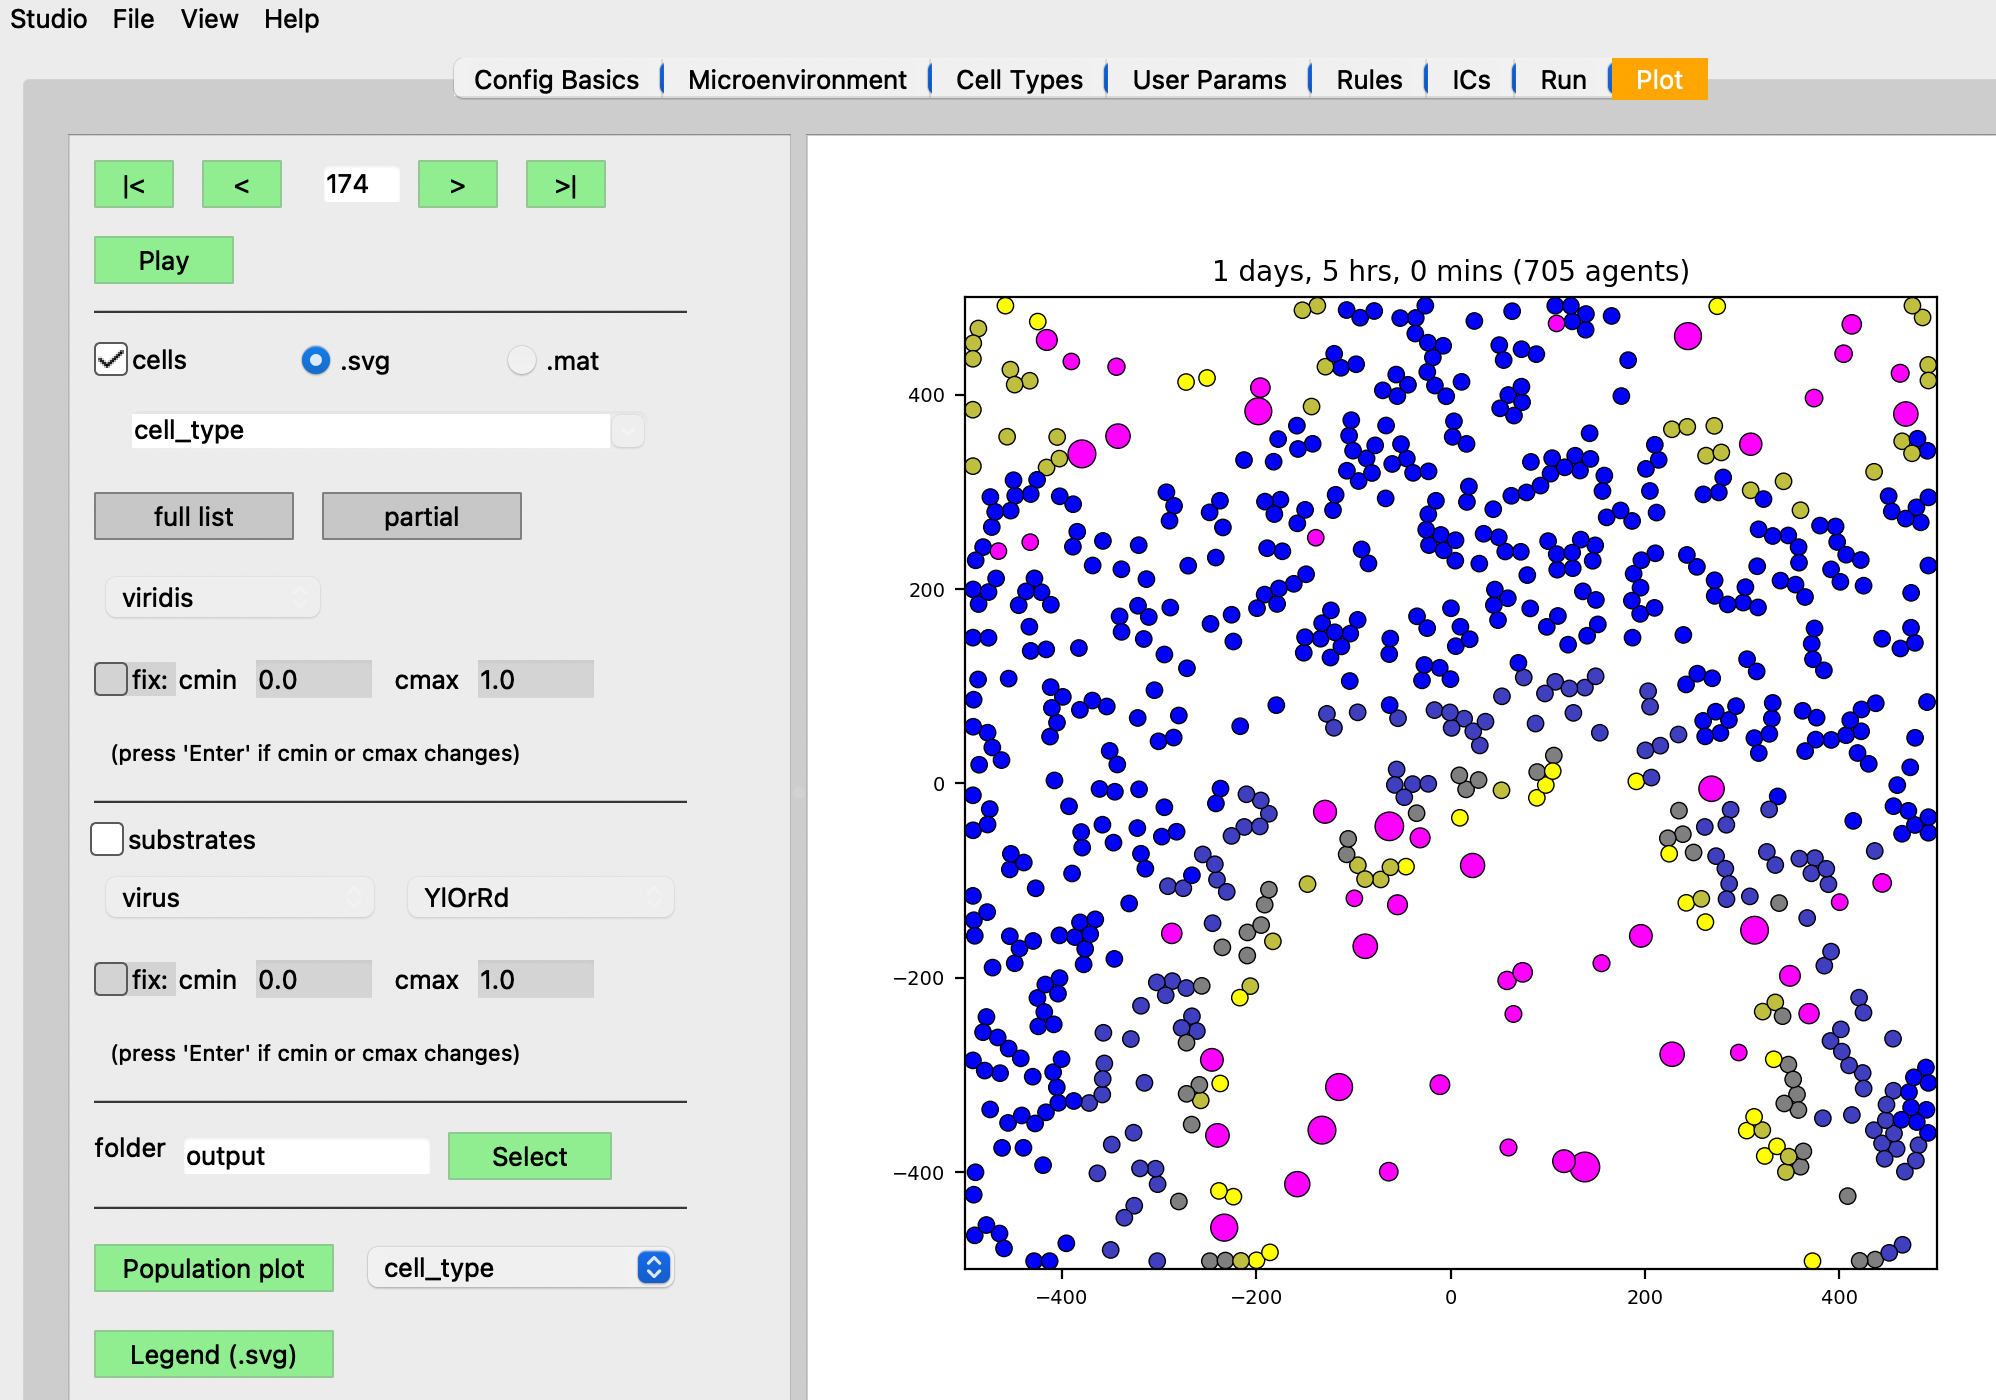This screenshot has width=1996, height=1400.
Task: Enable the substrates checkbox
Action: click(107, 839)
